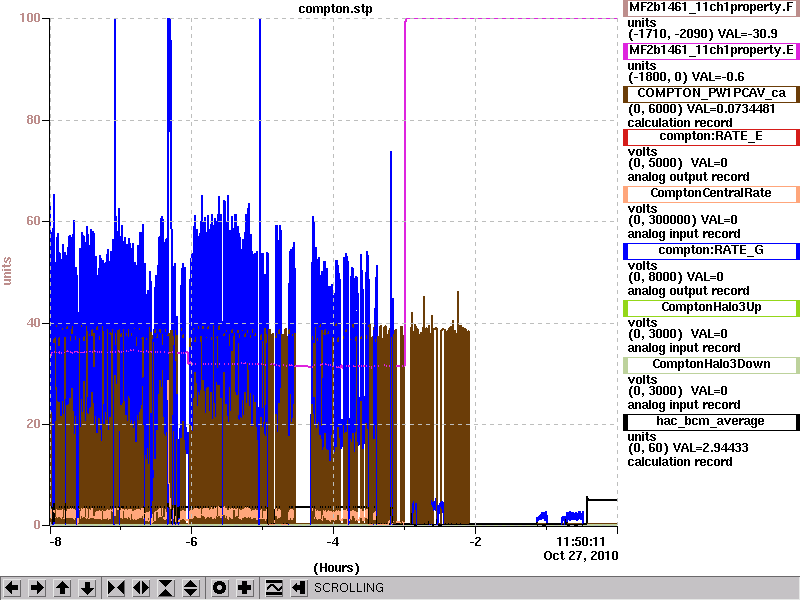Image resolution: width=800 pixels, height=600 pixels.
Task: Select the MF2b1461_11ch1property.F curve legend
Action: (x=711, y=8)
